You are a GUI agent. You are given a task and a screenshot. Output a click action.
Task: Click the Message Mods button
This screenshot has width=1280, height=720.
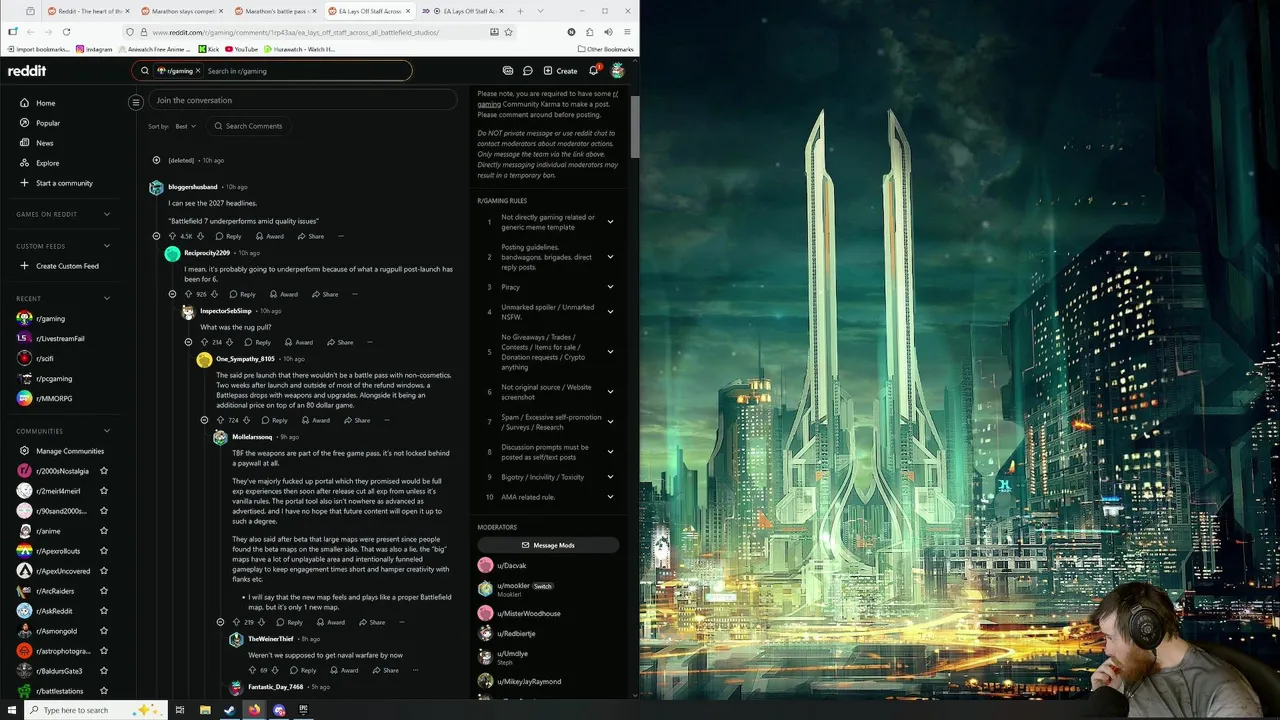[x=548, y=545]
